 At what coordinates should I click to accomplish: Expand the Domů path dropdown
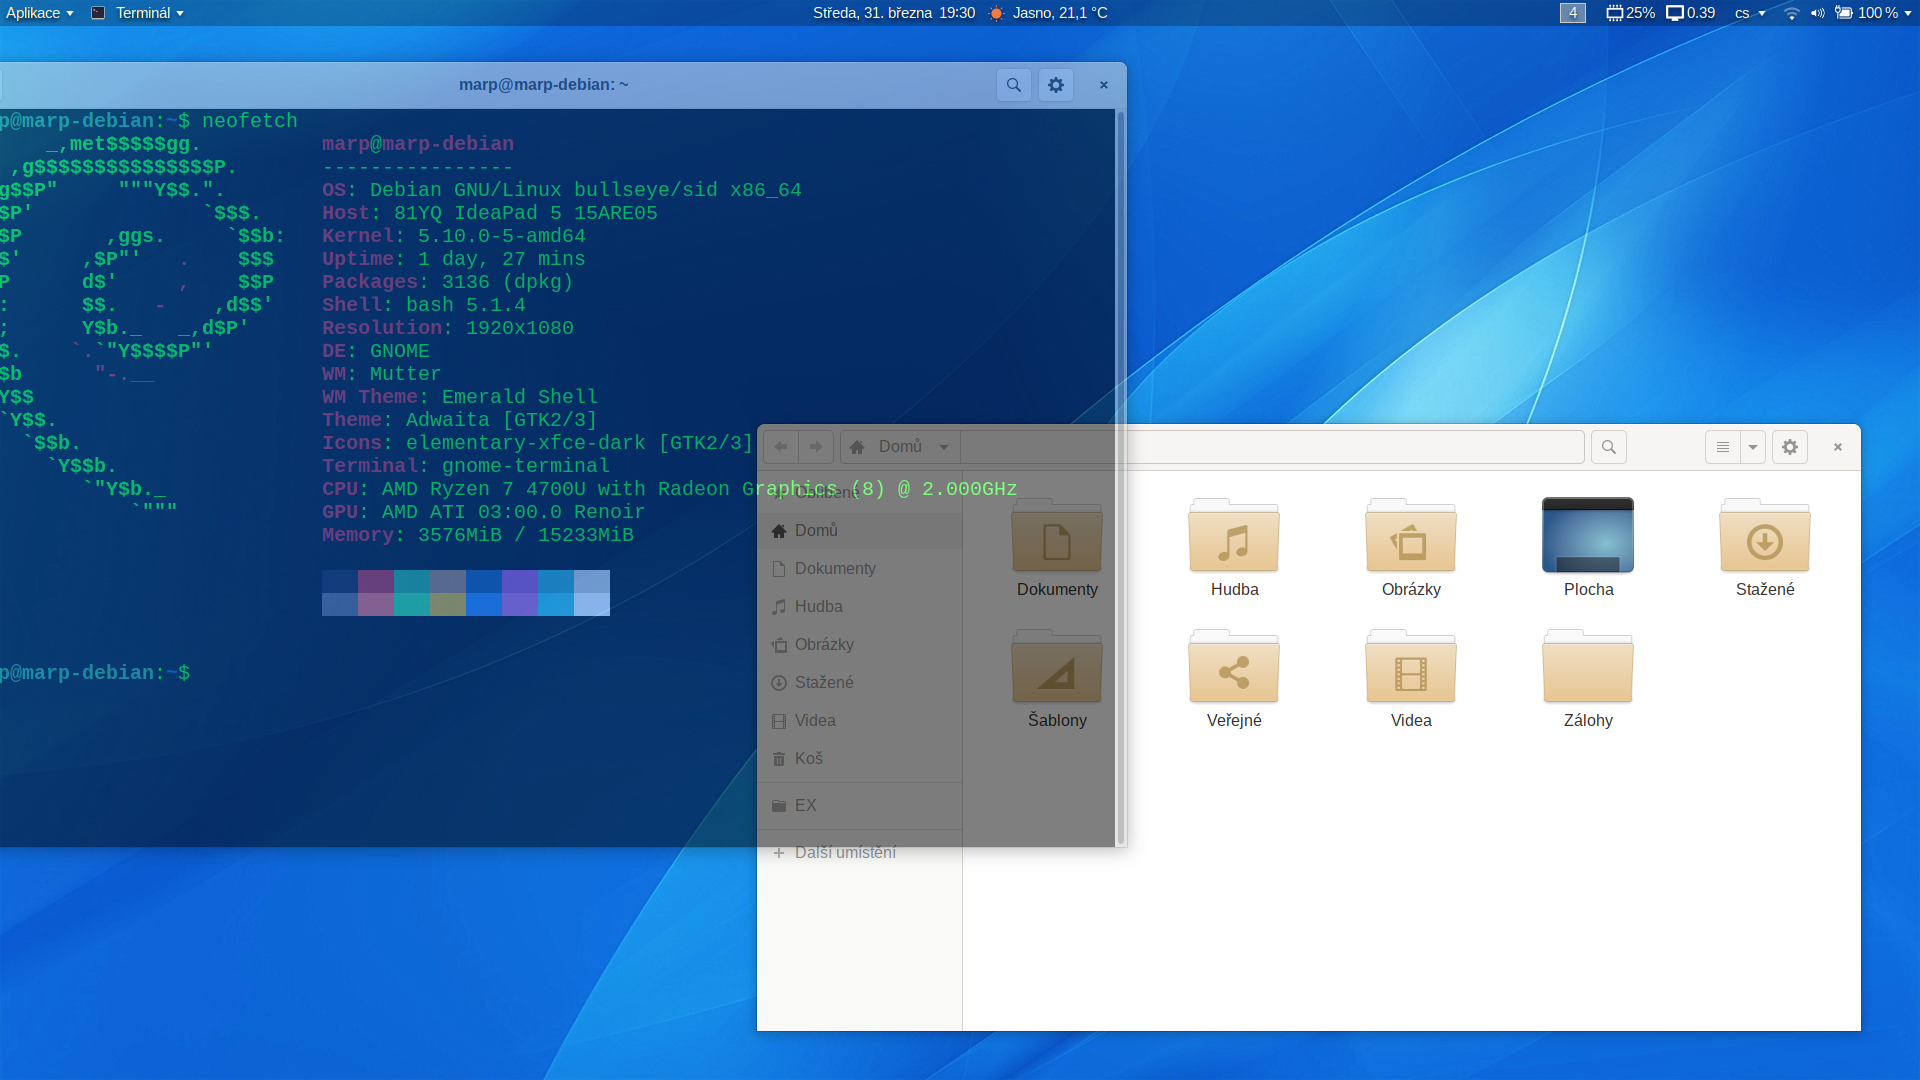pos(943,447)
